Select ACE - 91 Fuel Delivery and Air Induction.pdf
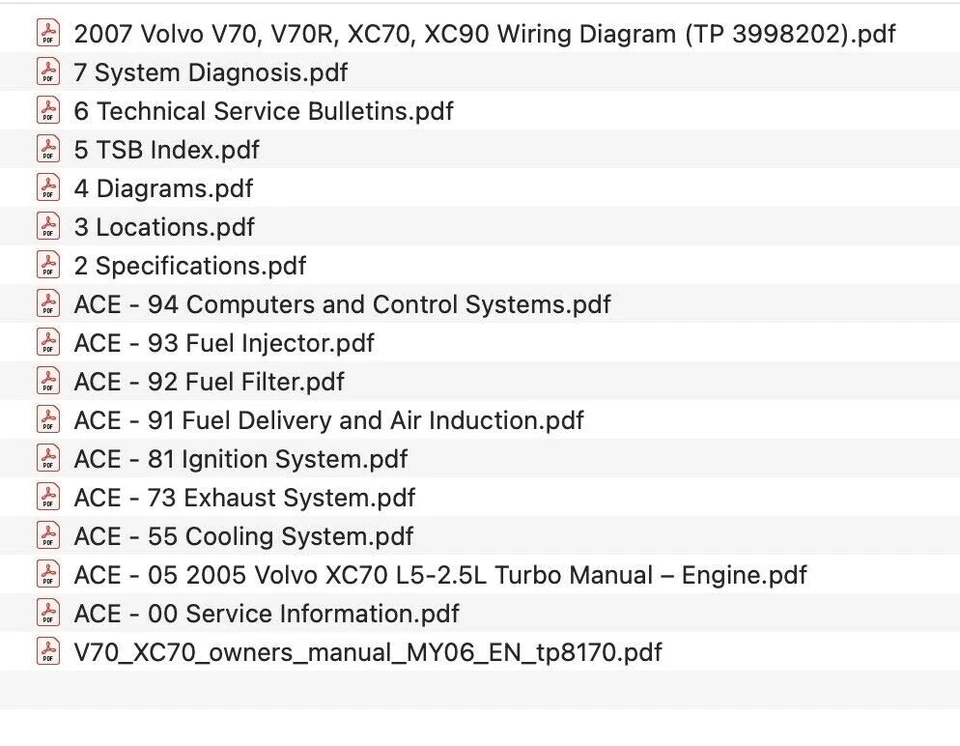Image resolution: width=960 pixels, height=746 pixels. 328,420
